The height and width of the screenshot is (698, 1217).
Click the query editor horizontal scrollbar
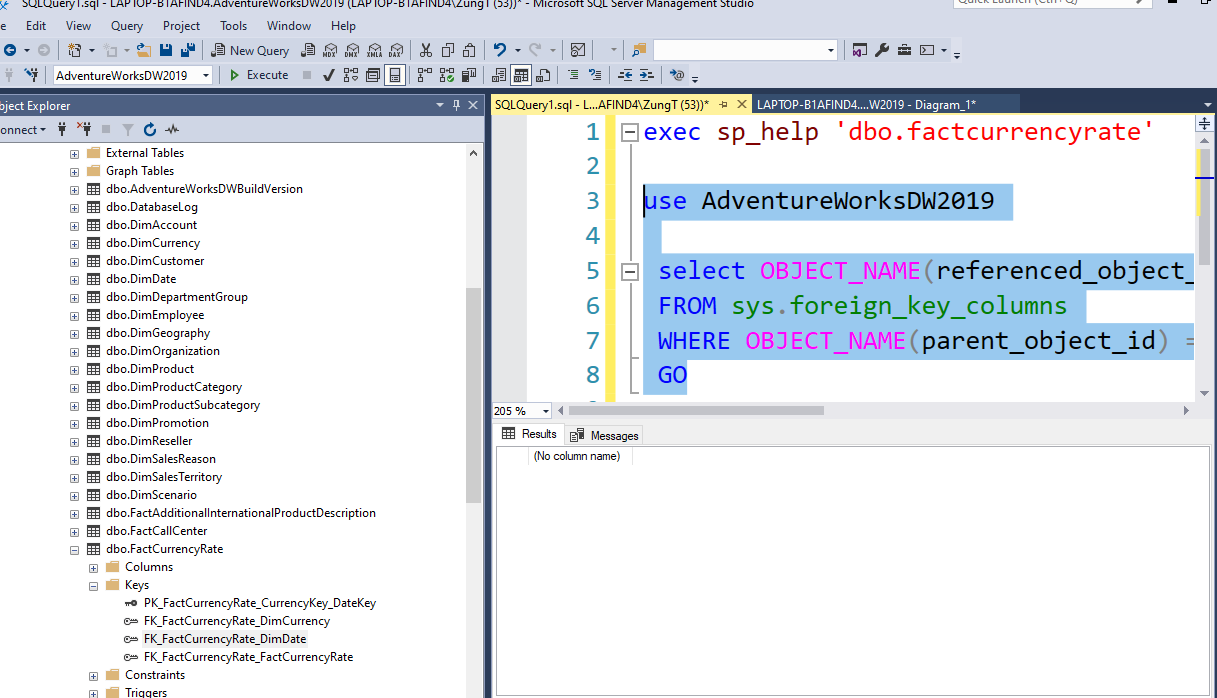tap(695, 411)
